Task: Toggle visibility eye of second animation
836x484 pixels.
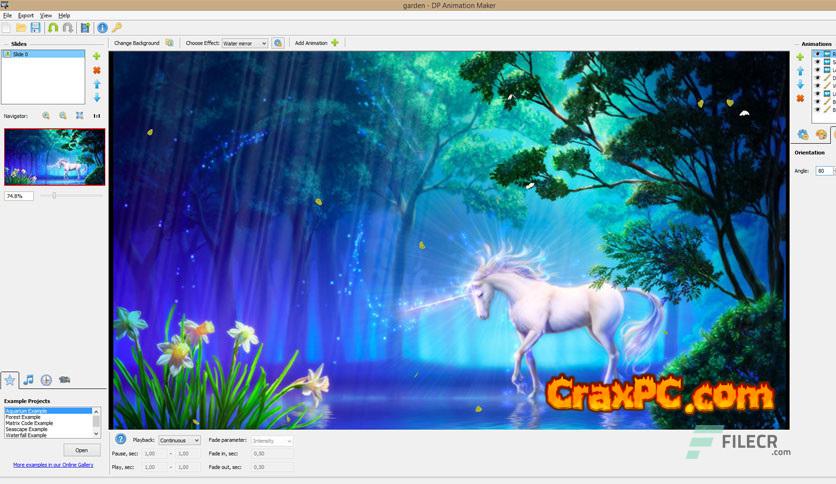Action: (817, 62)
